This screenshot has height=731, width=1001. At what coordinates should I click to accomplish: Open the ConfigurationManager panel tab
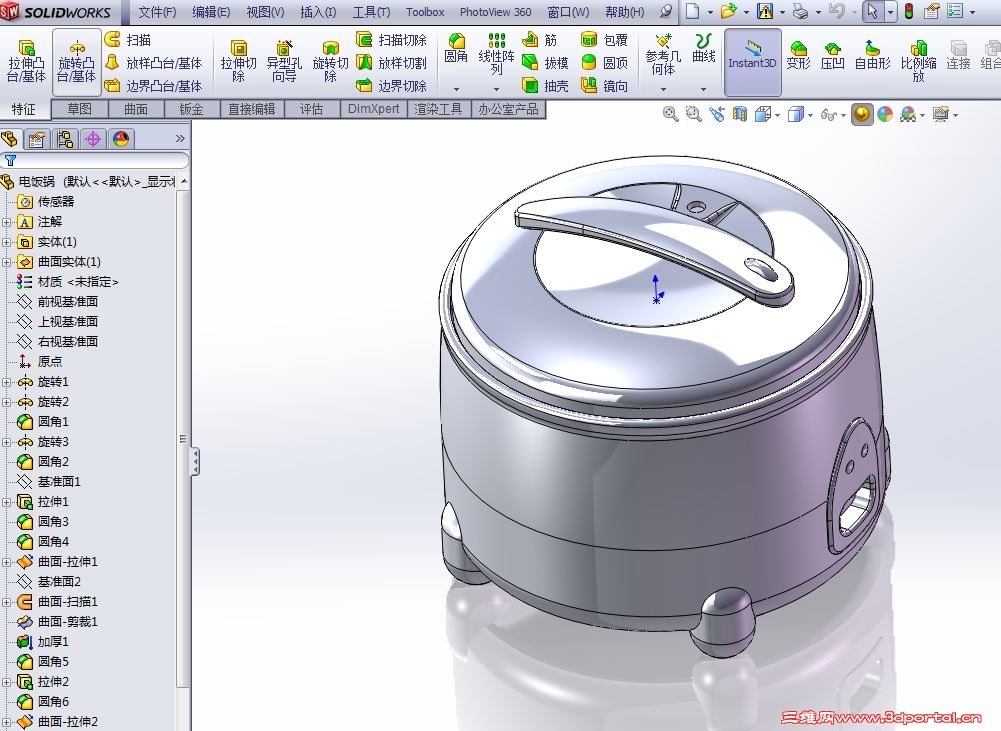point(65,139)
